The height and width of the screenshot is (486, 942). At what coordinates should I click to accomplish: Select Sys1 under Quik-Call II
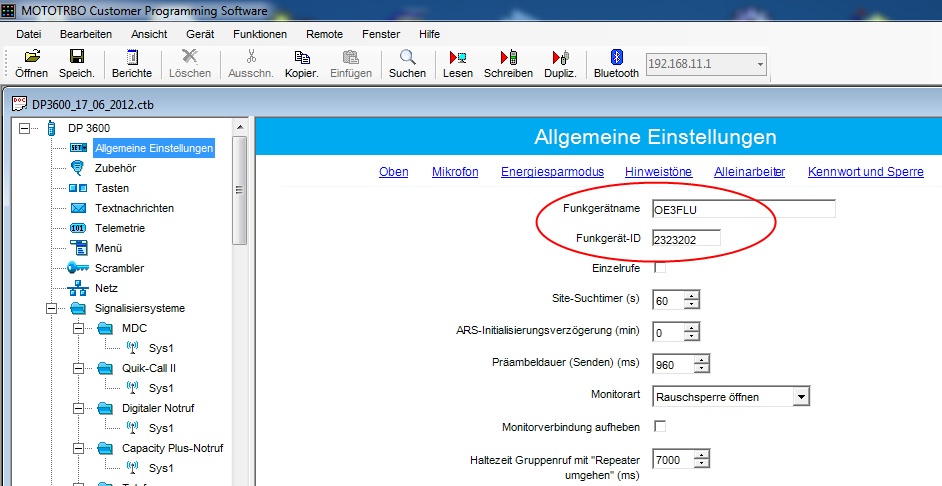(x=161, y=388)
